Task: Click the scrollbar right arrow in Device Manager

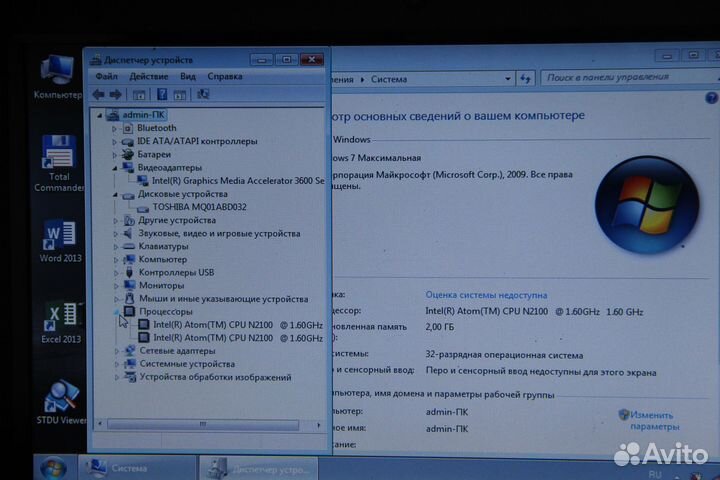Action: (319, 425)
